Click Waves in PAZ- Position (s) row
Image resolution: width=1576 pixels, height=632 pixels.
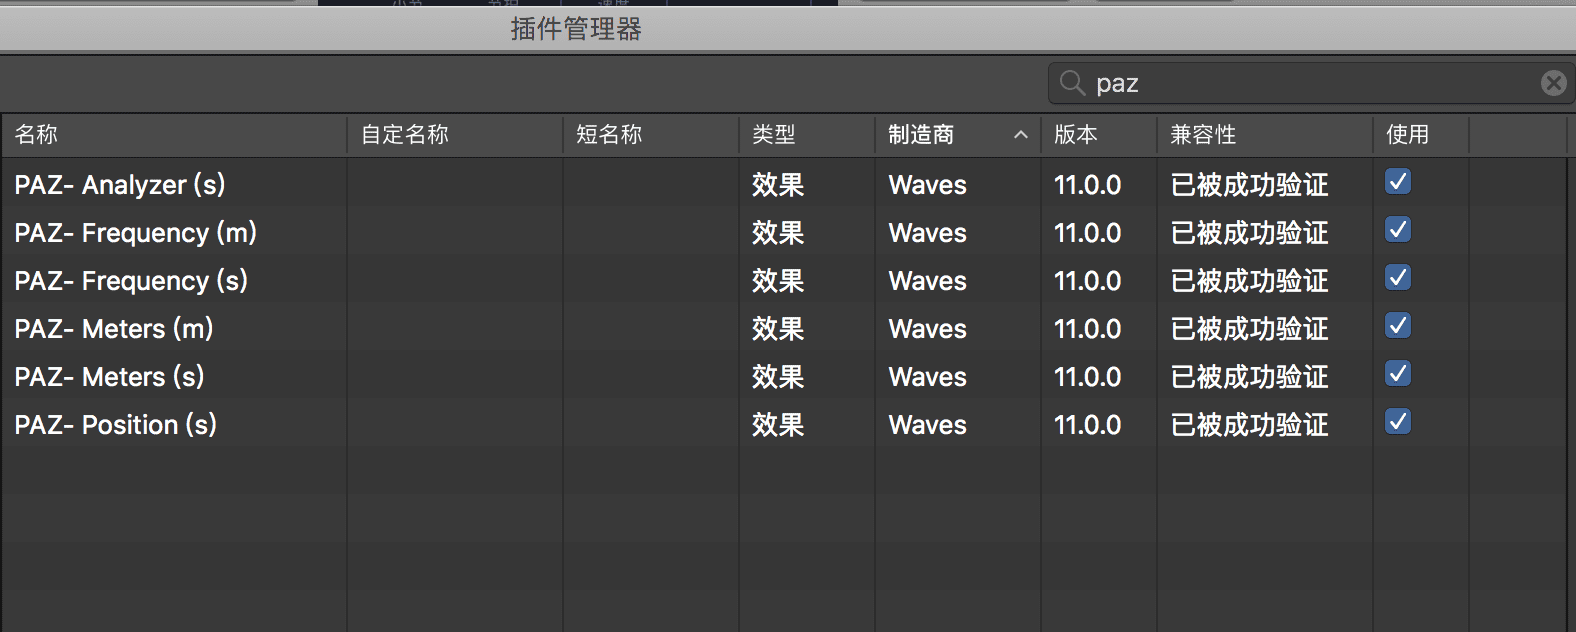pos(928,425)
